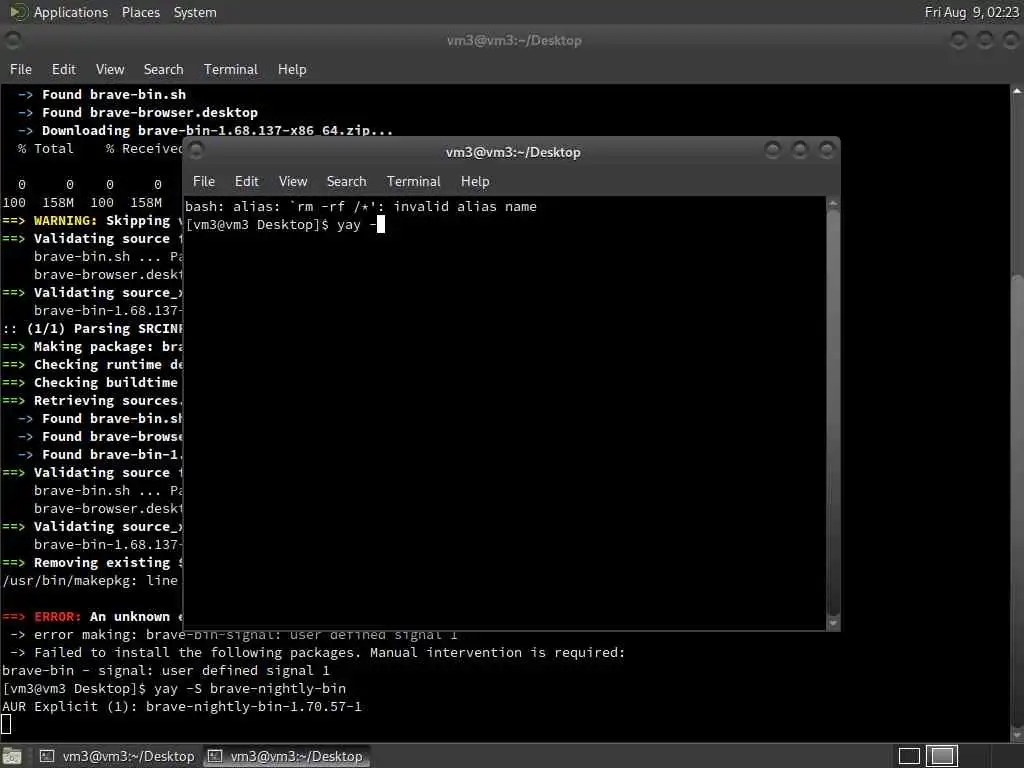Click '(1/1) Parsing SRCINFO' line
1024x768 pixels.
pos(92,328)
